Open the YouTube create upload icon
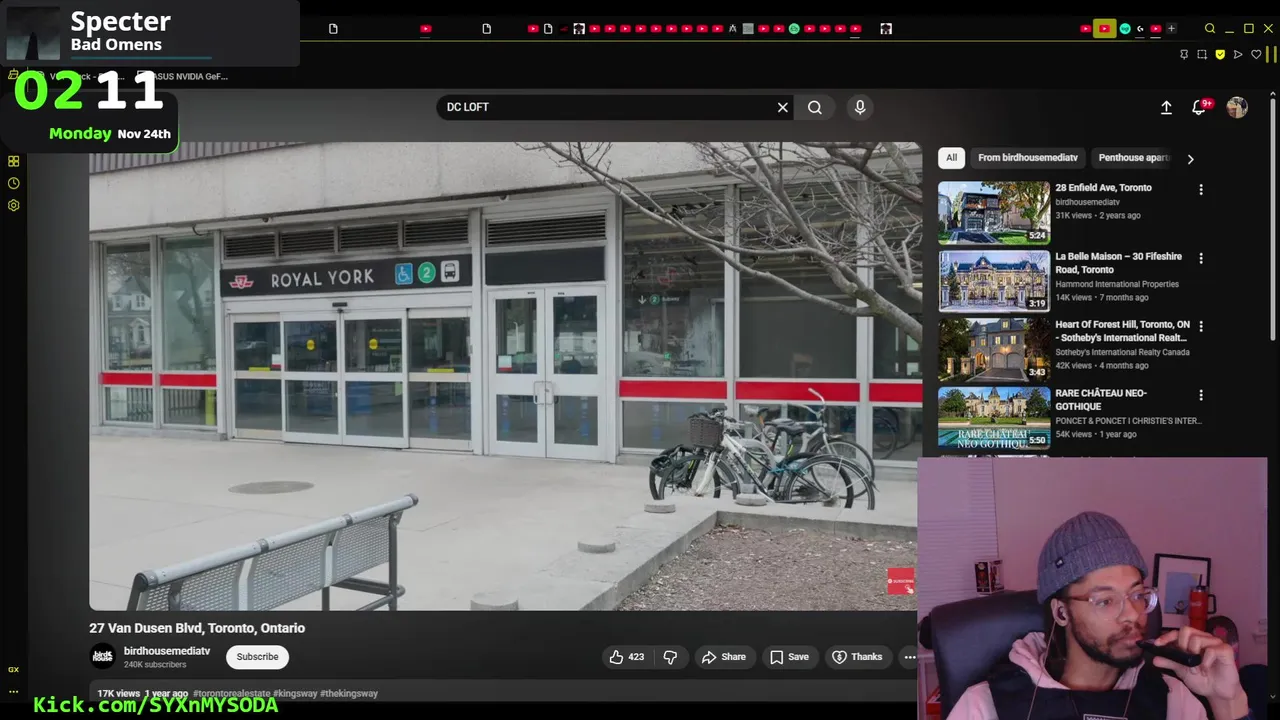The width and height of the screenshot is (1280, 720). click(1166, 107)
